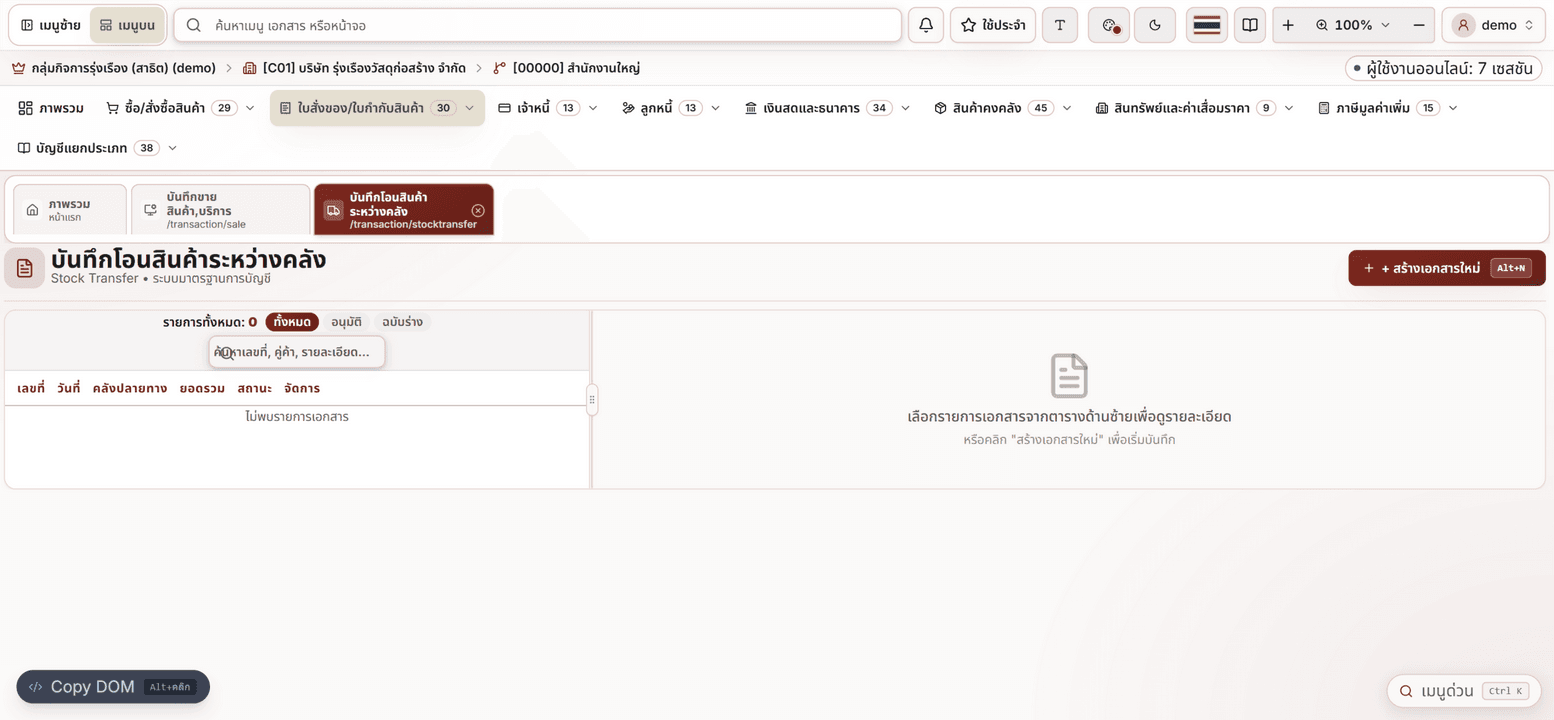Open the "ภาพรวม" item in the menu bar
This screenshot has height=720, width=1554.
point(51,108)
